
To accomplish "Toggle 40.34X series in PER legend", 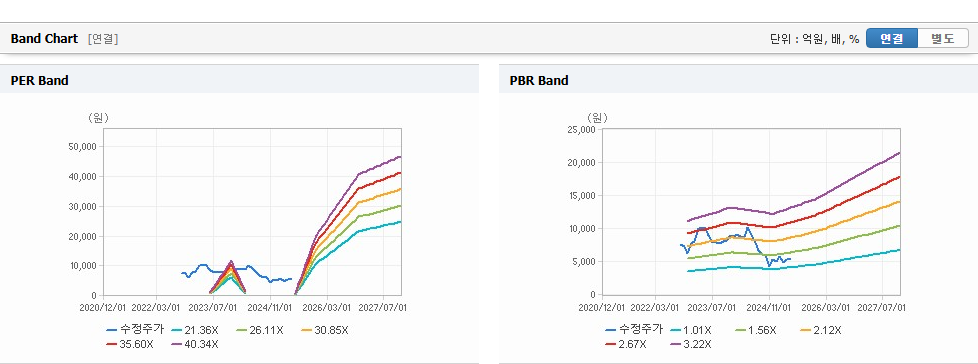I will (195, 344).
